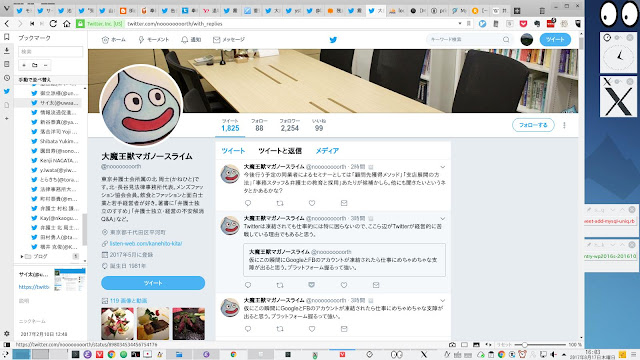This screenshot has width=640, height=360.
Task: Click down chevron on mysql-uniq.rb desktop widget
Action: 613,209
